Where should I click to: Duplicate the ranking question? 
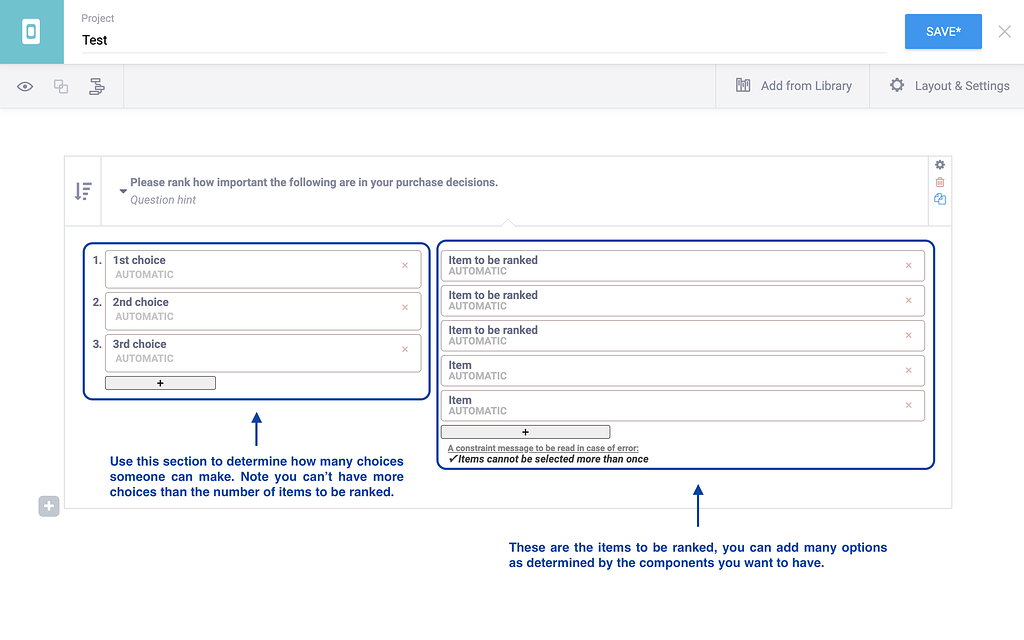(939, 199)
